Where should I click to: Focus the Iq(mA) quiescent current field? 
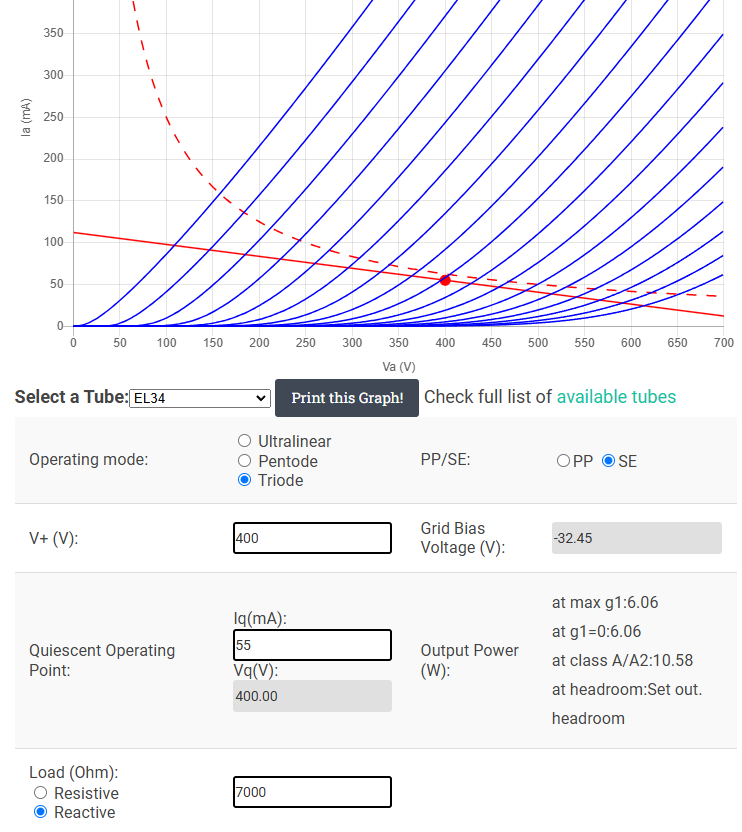pyautogui.click(x=312, y=645)
